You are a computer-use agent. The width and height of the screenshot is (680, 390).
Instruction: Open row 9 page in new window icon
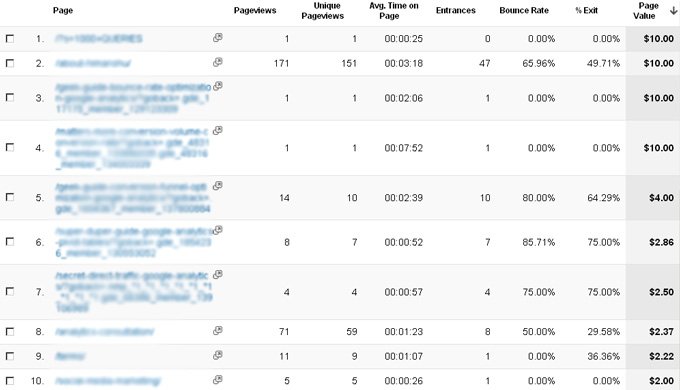218,355
